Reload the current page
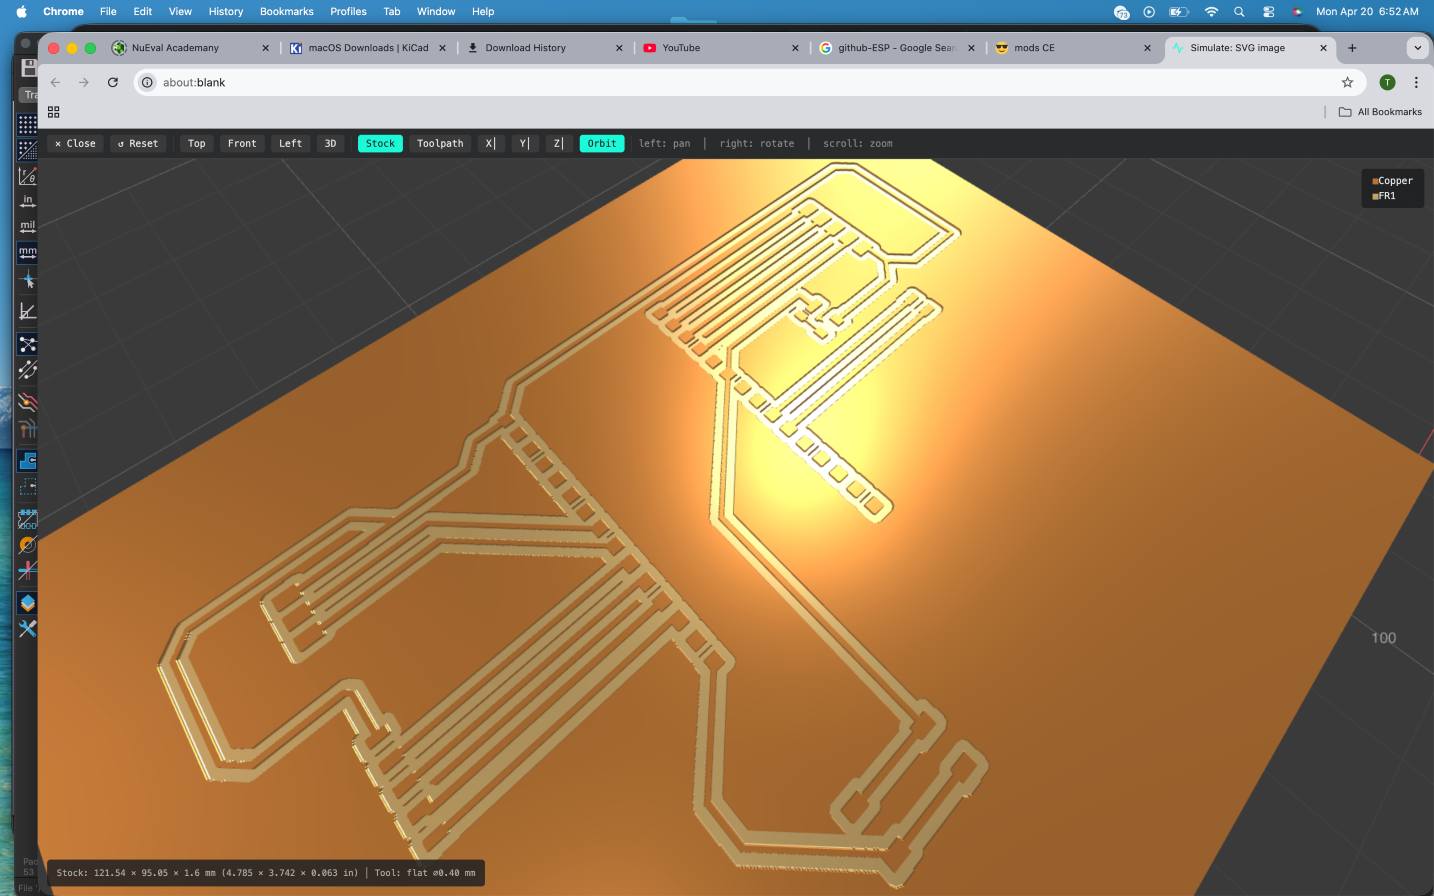The height and width of the screenshot is (896, 1434). coord(113,82)
